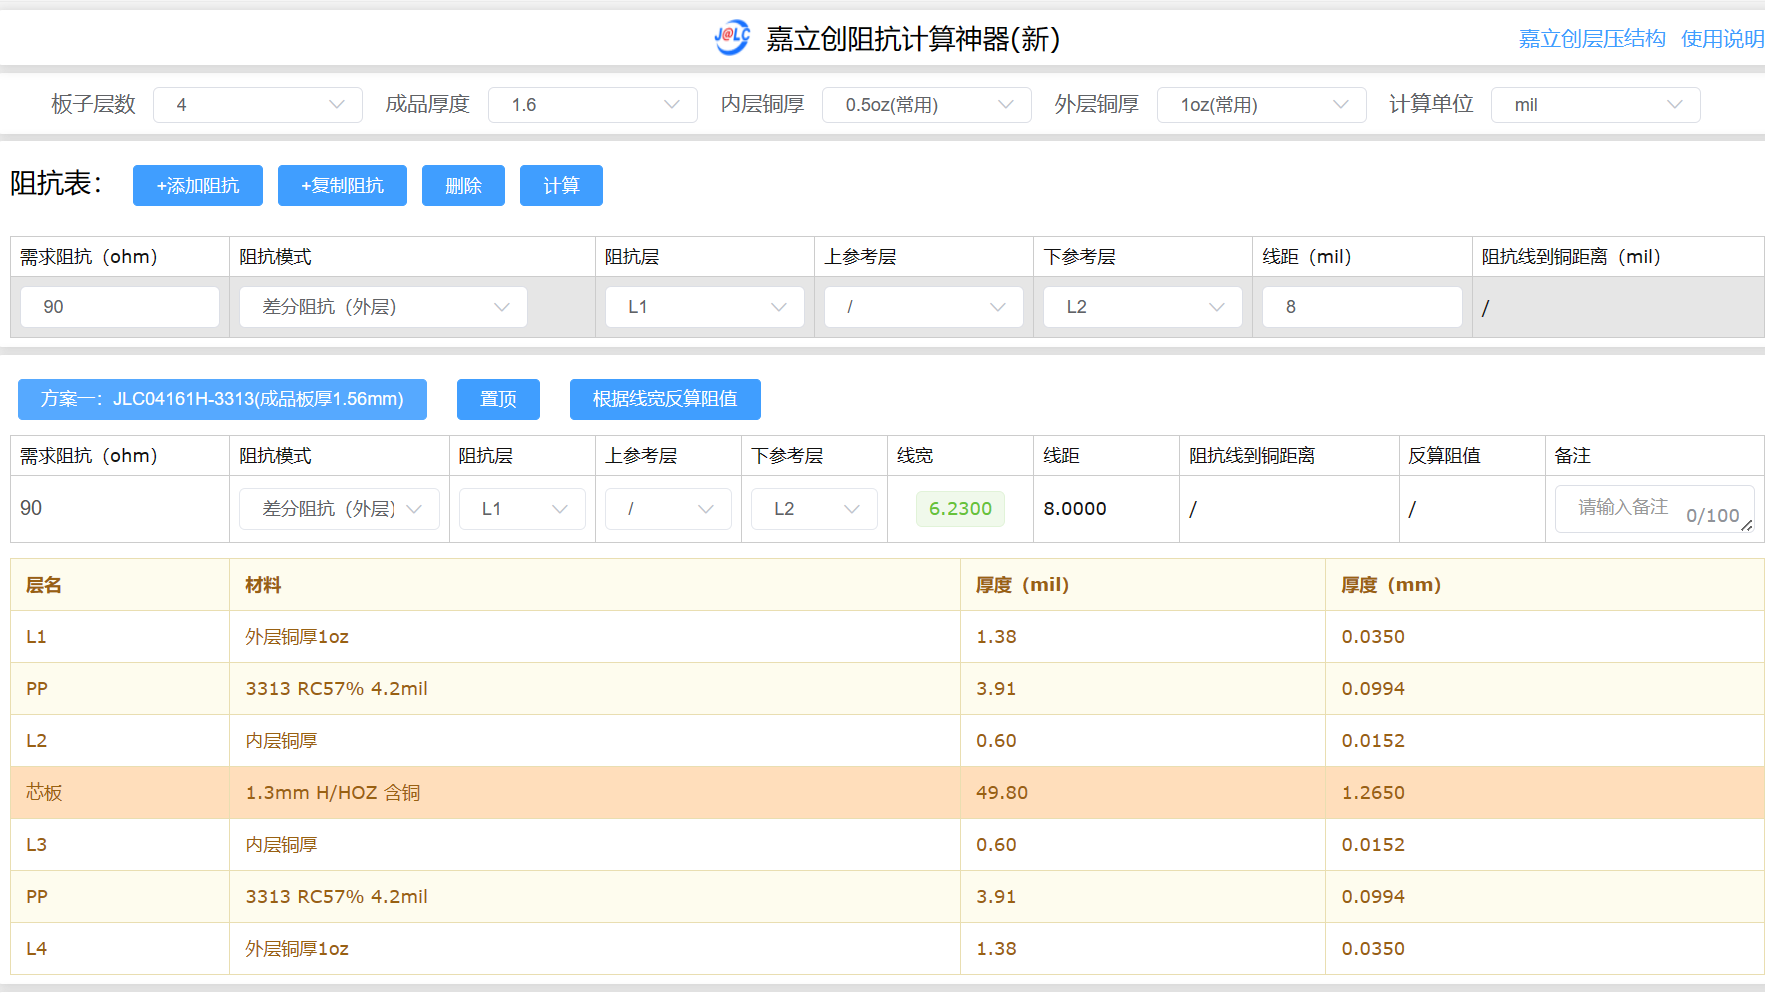
Task: Open 外层铜厚 dropdown showing 1oz(常用)
Action: [x=1262, y=105]
